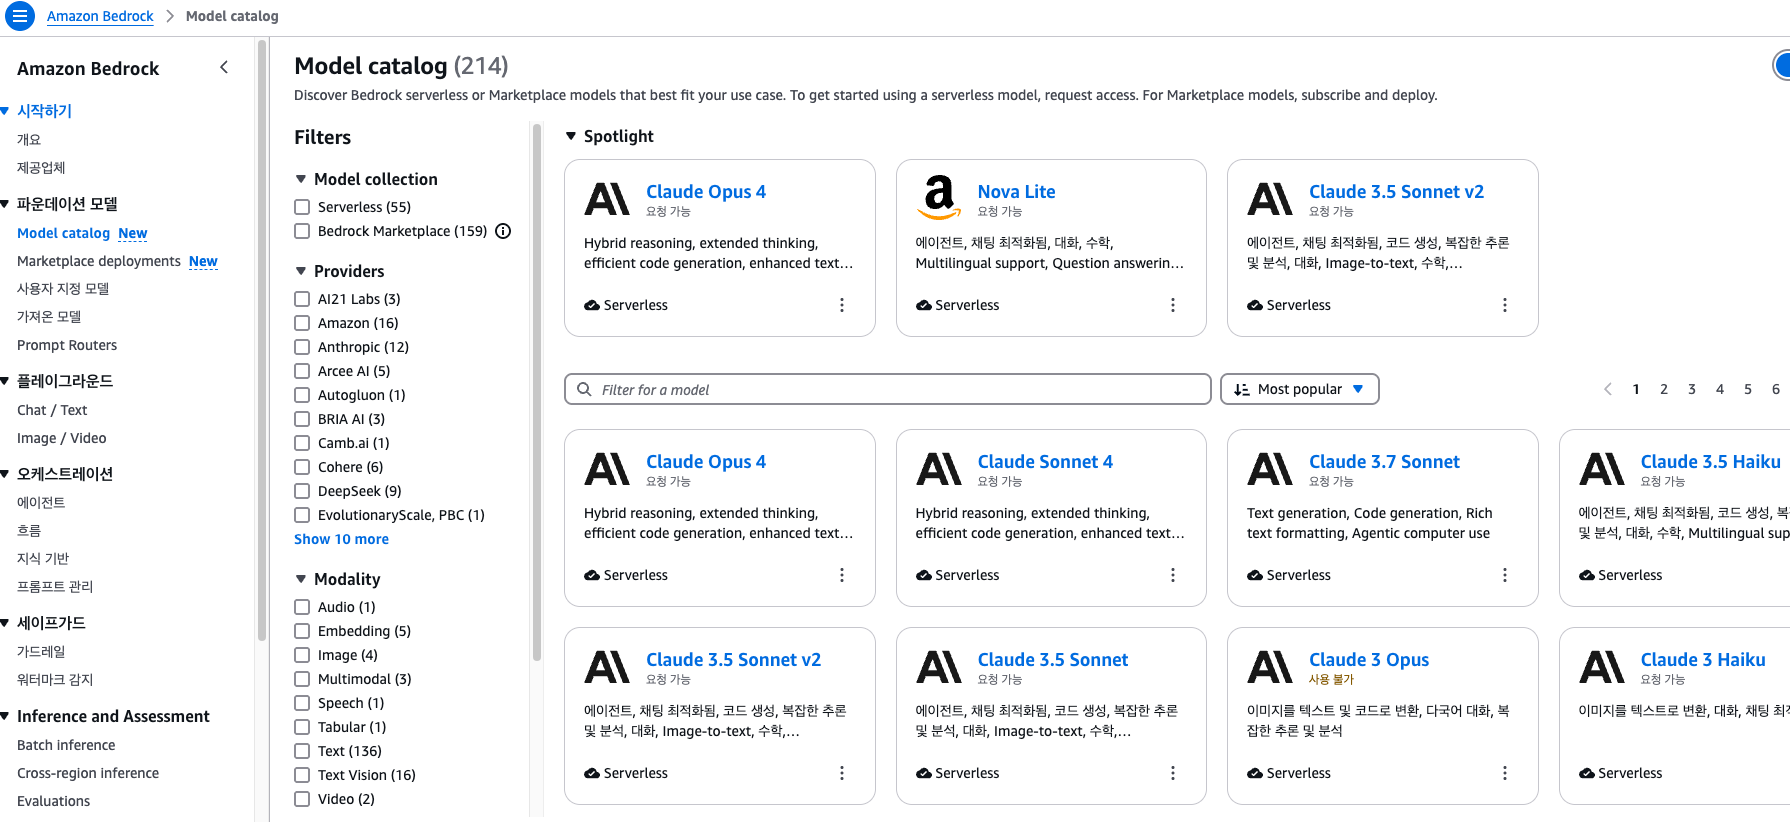Click the Amazon Bedrock breadcrumb link

click(100, 16)
